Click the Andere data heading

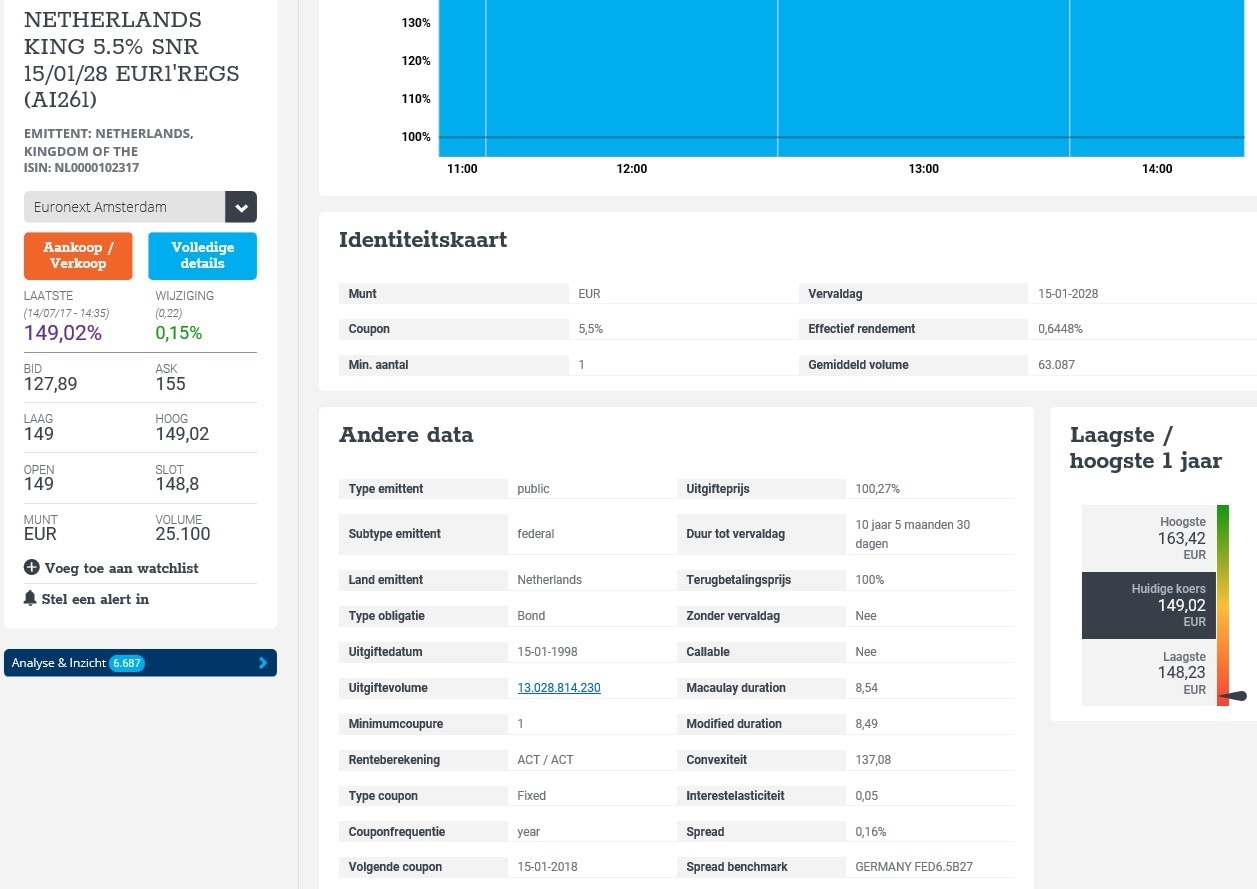tap(406, 435)
